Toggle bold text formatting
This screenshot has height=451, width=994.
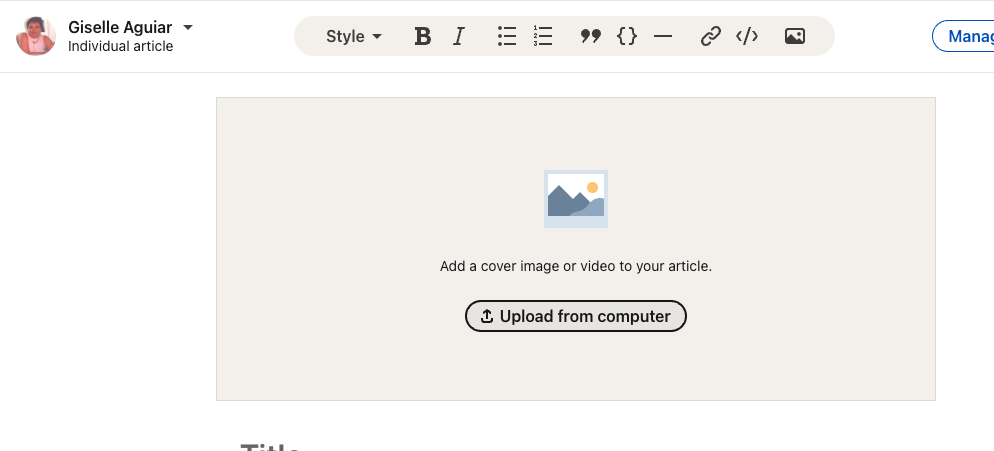423,37
